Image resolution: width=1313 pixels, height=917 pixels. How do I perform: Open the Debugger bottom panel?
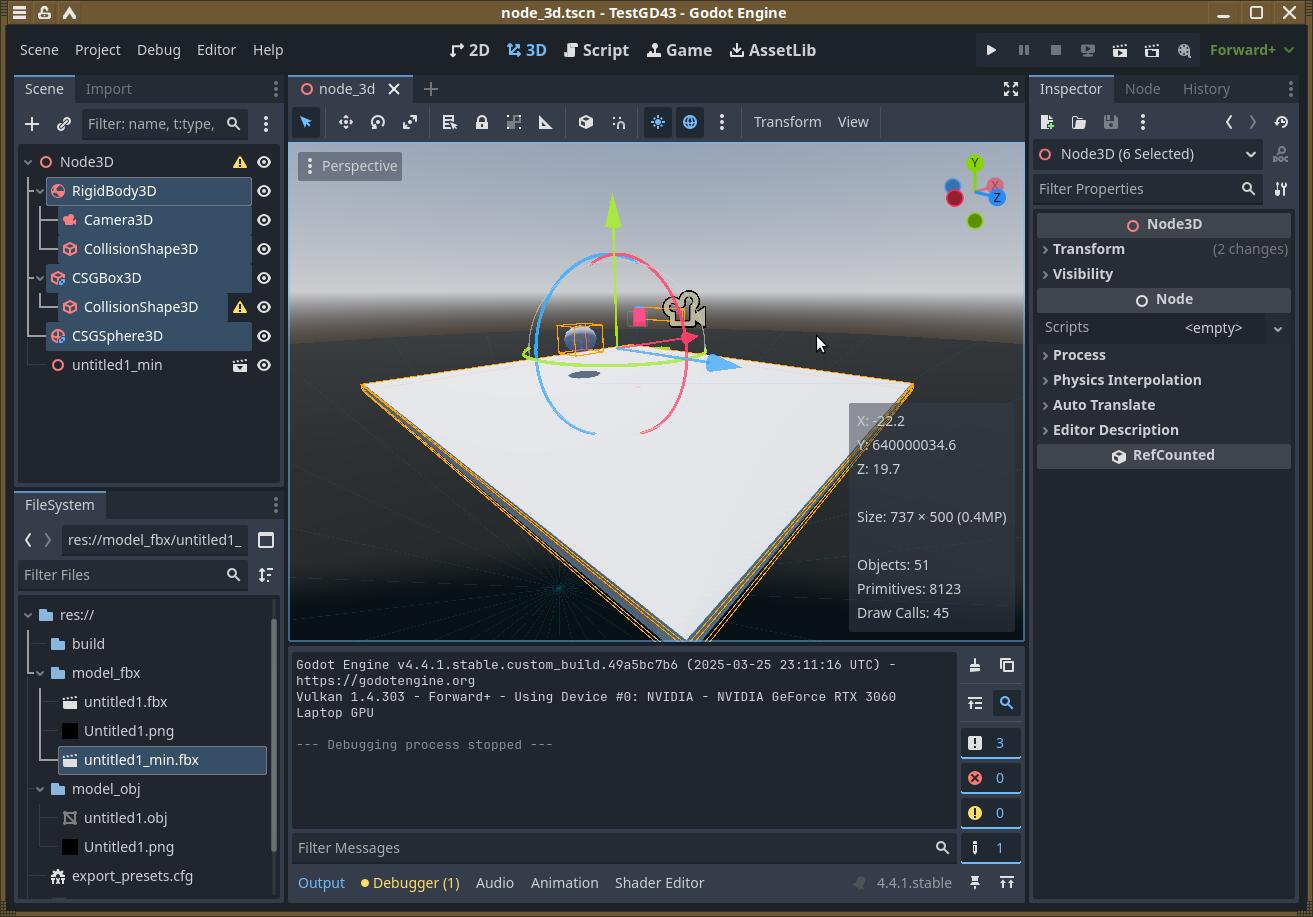pyautogui.click(x=410, y=883)
